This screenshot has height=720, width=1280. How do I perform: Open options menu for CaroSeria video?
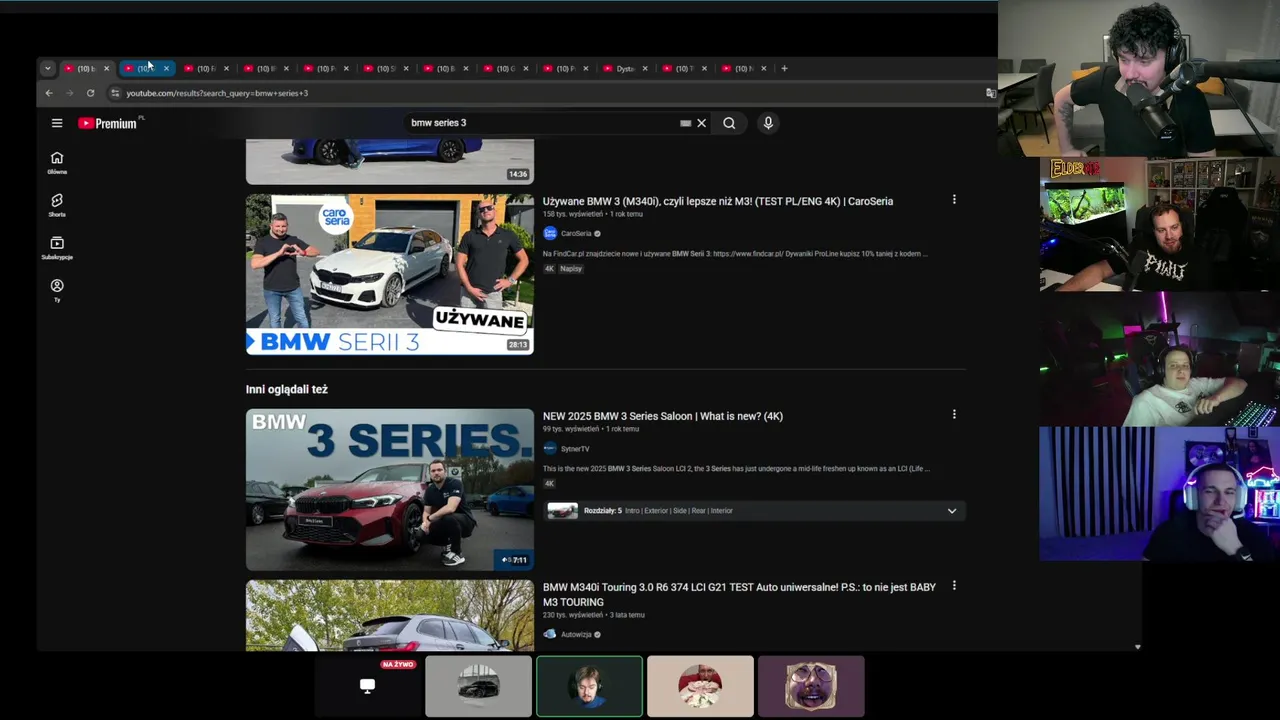tap(954, 200)
